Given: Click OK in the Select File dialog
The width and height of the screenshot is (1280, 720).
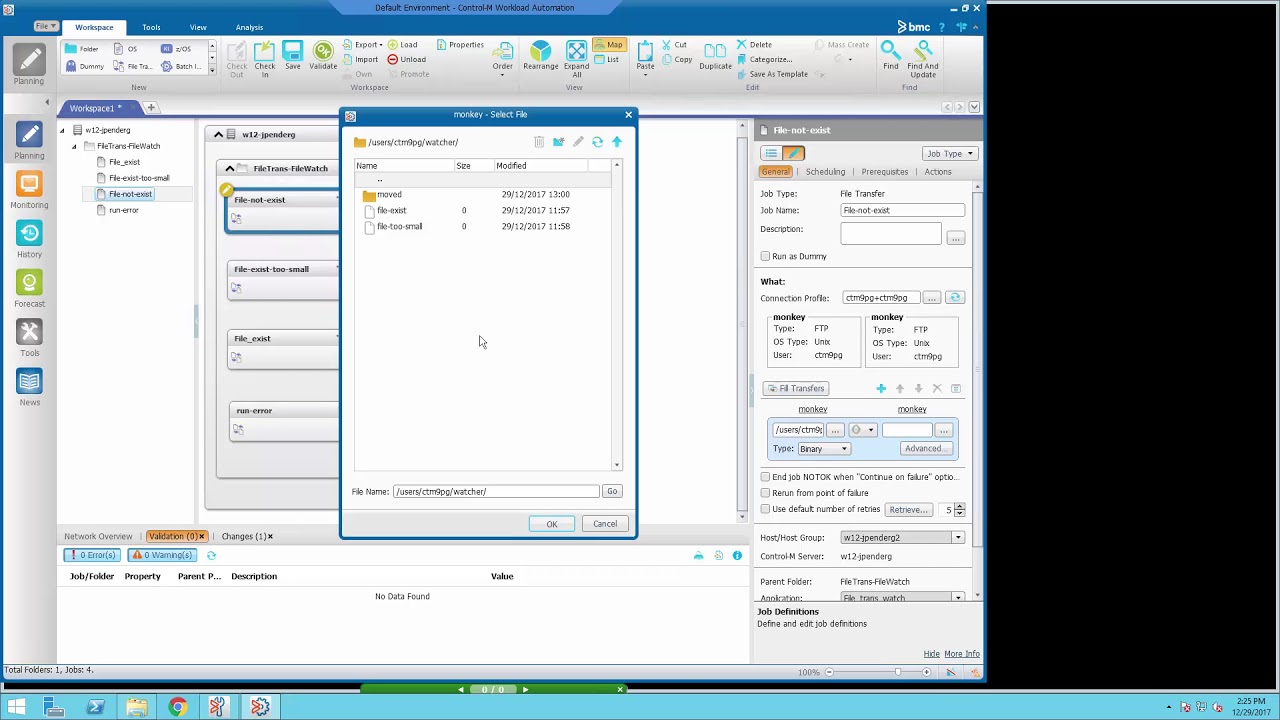Looking at the screenshot, I should [552, 524].
